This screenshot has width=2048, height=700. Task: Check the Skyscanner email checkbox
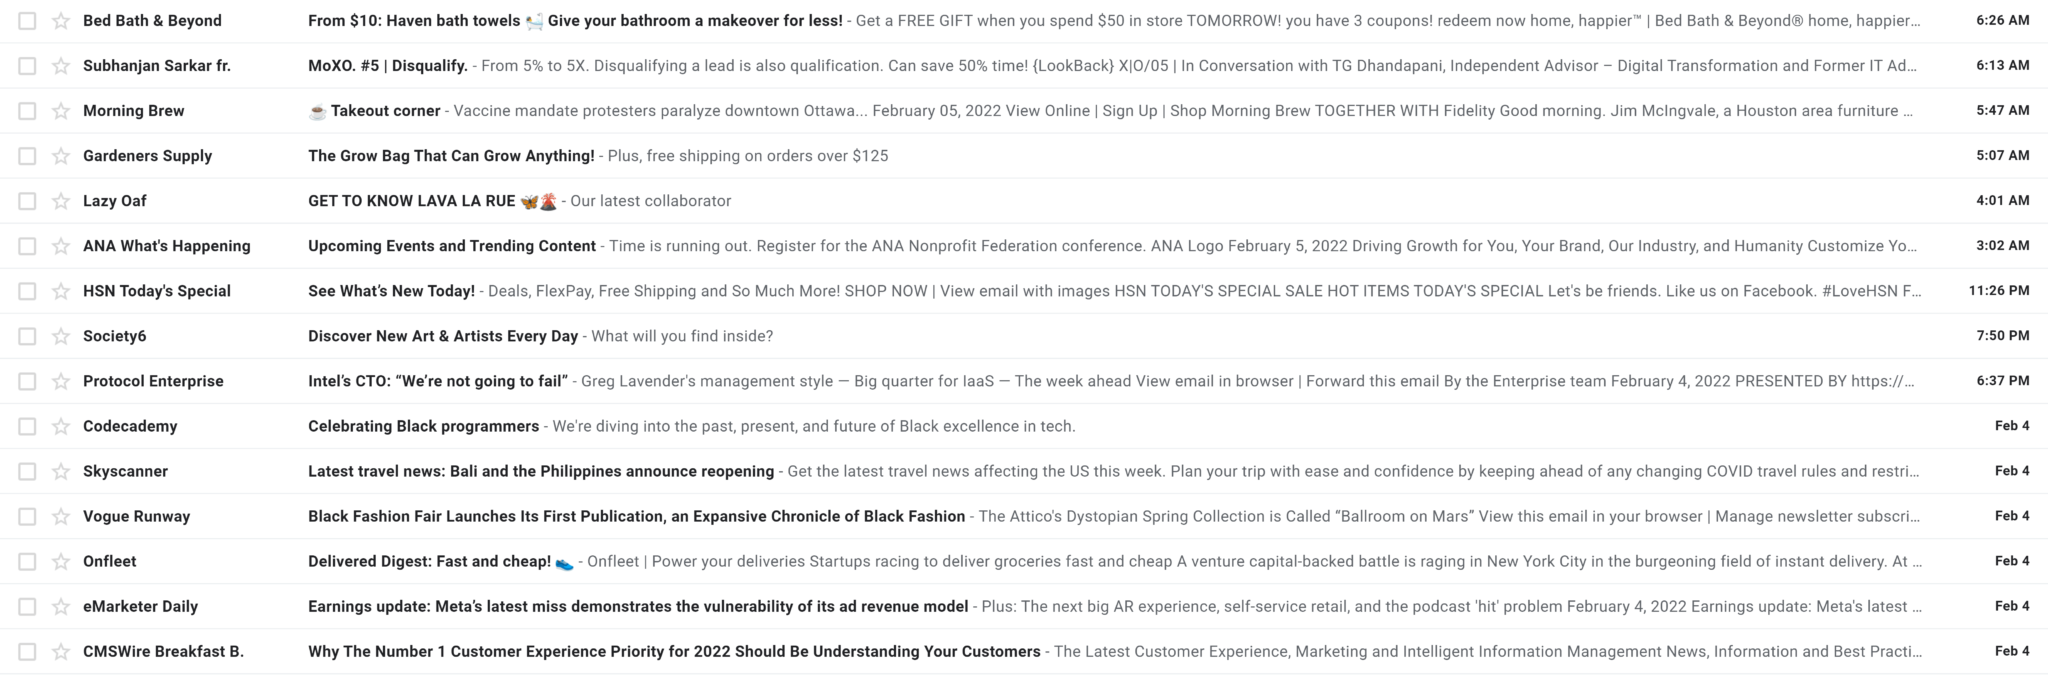point(27,471)
